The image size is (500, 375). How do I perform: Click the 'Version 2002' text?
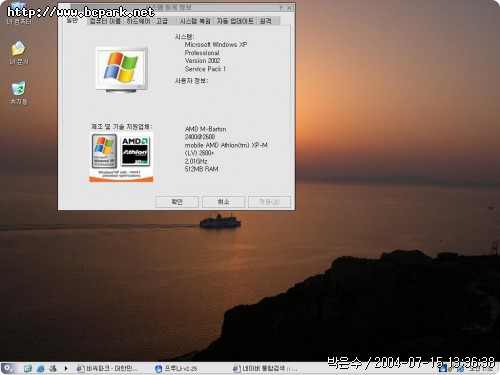[x=202, y=61]
